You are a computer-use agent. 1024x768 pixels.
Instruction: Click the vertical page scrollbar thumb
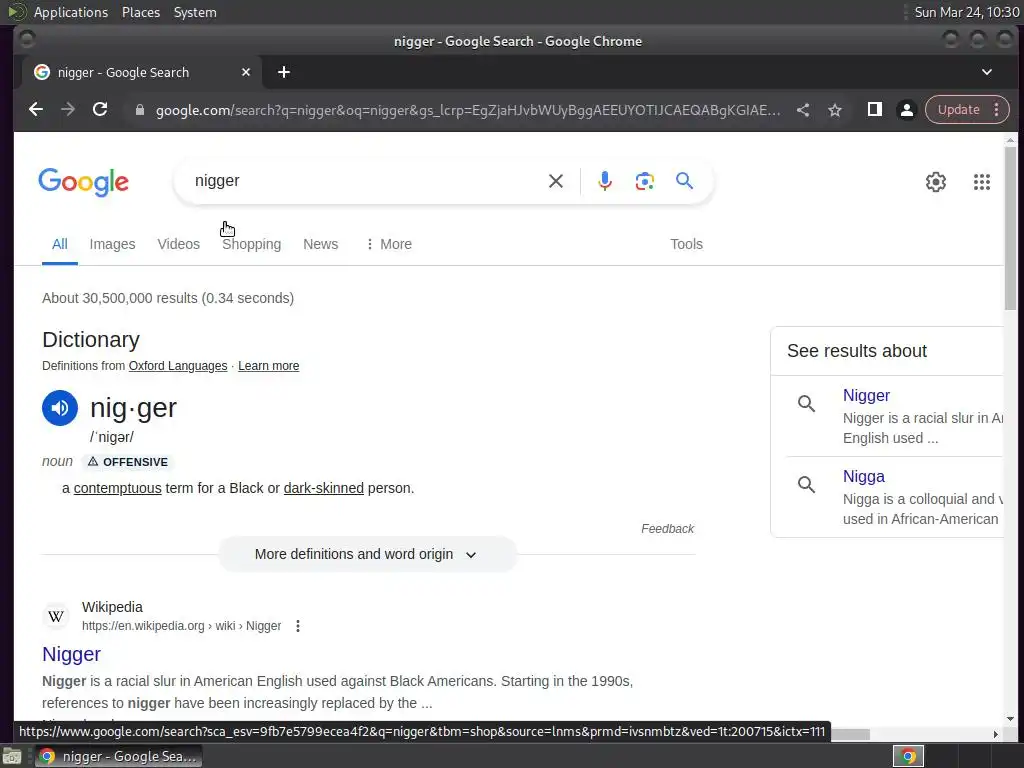(x=1010, y=229)
